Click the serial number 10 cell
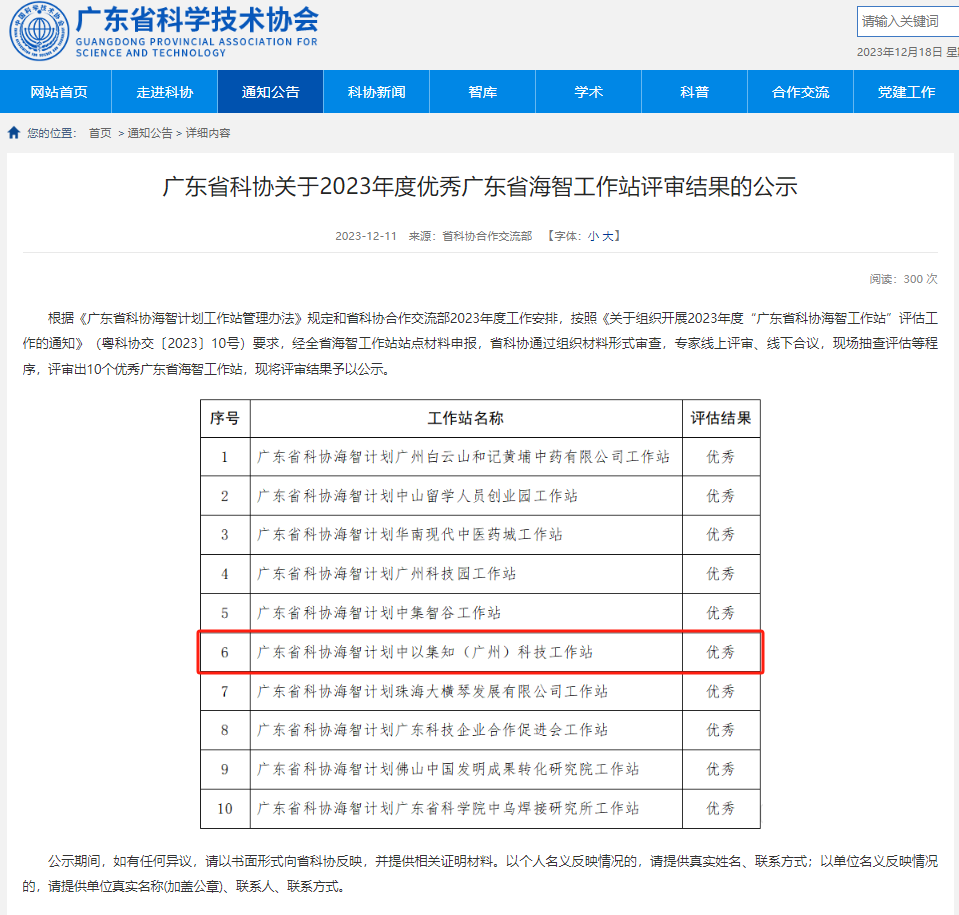Screen dimensions: 959x915 (224, 809)
